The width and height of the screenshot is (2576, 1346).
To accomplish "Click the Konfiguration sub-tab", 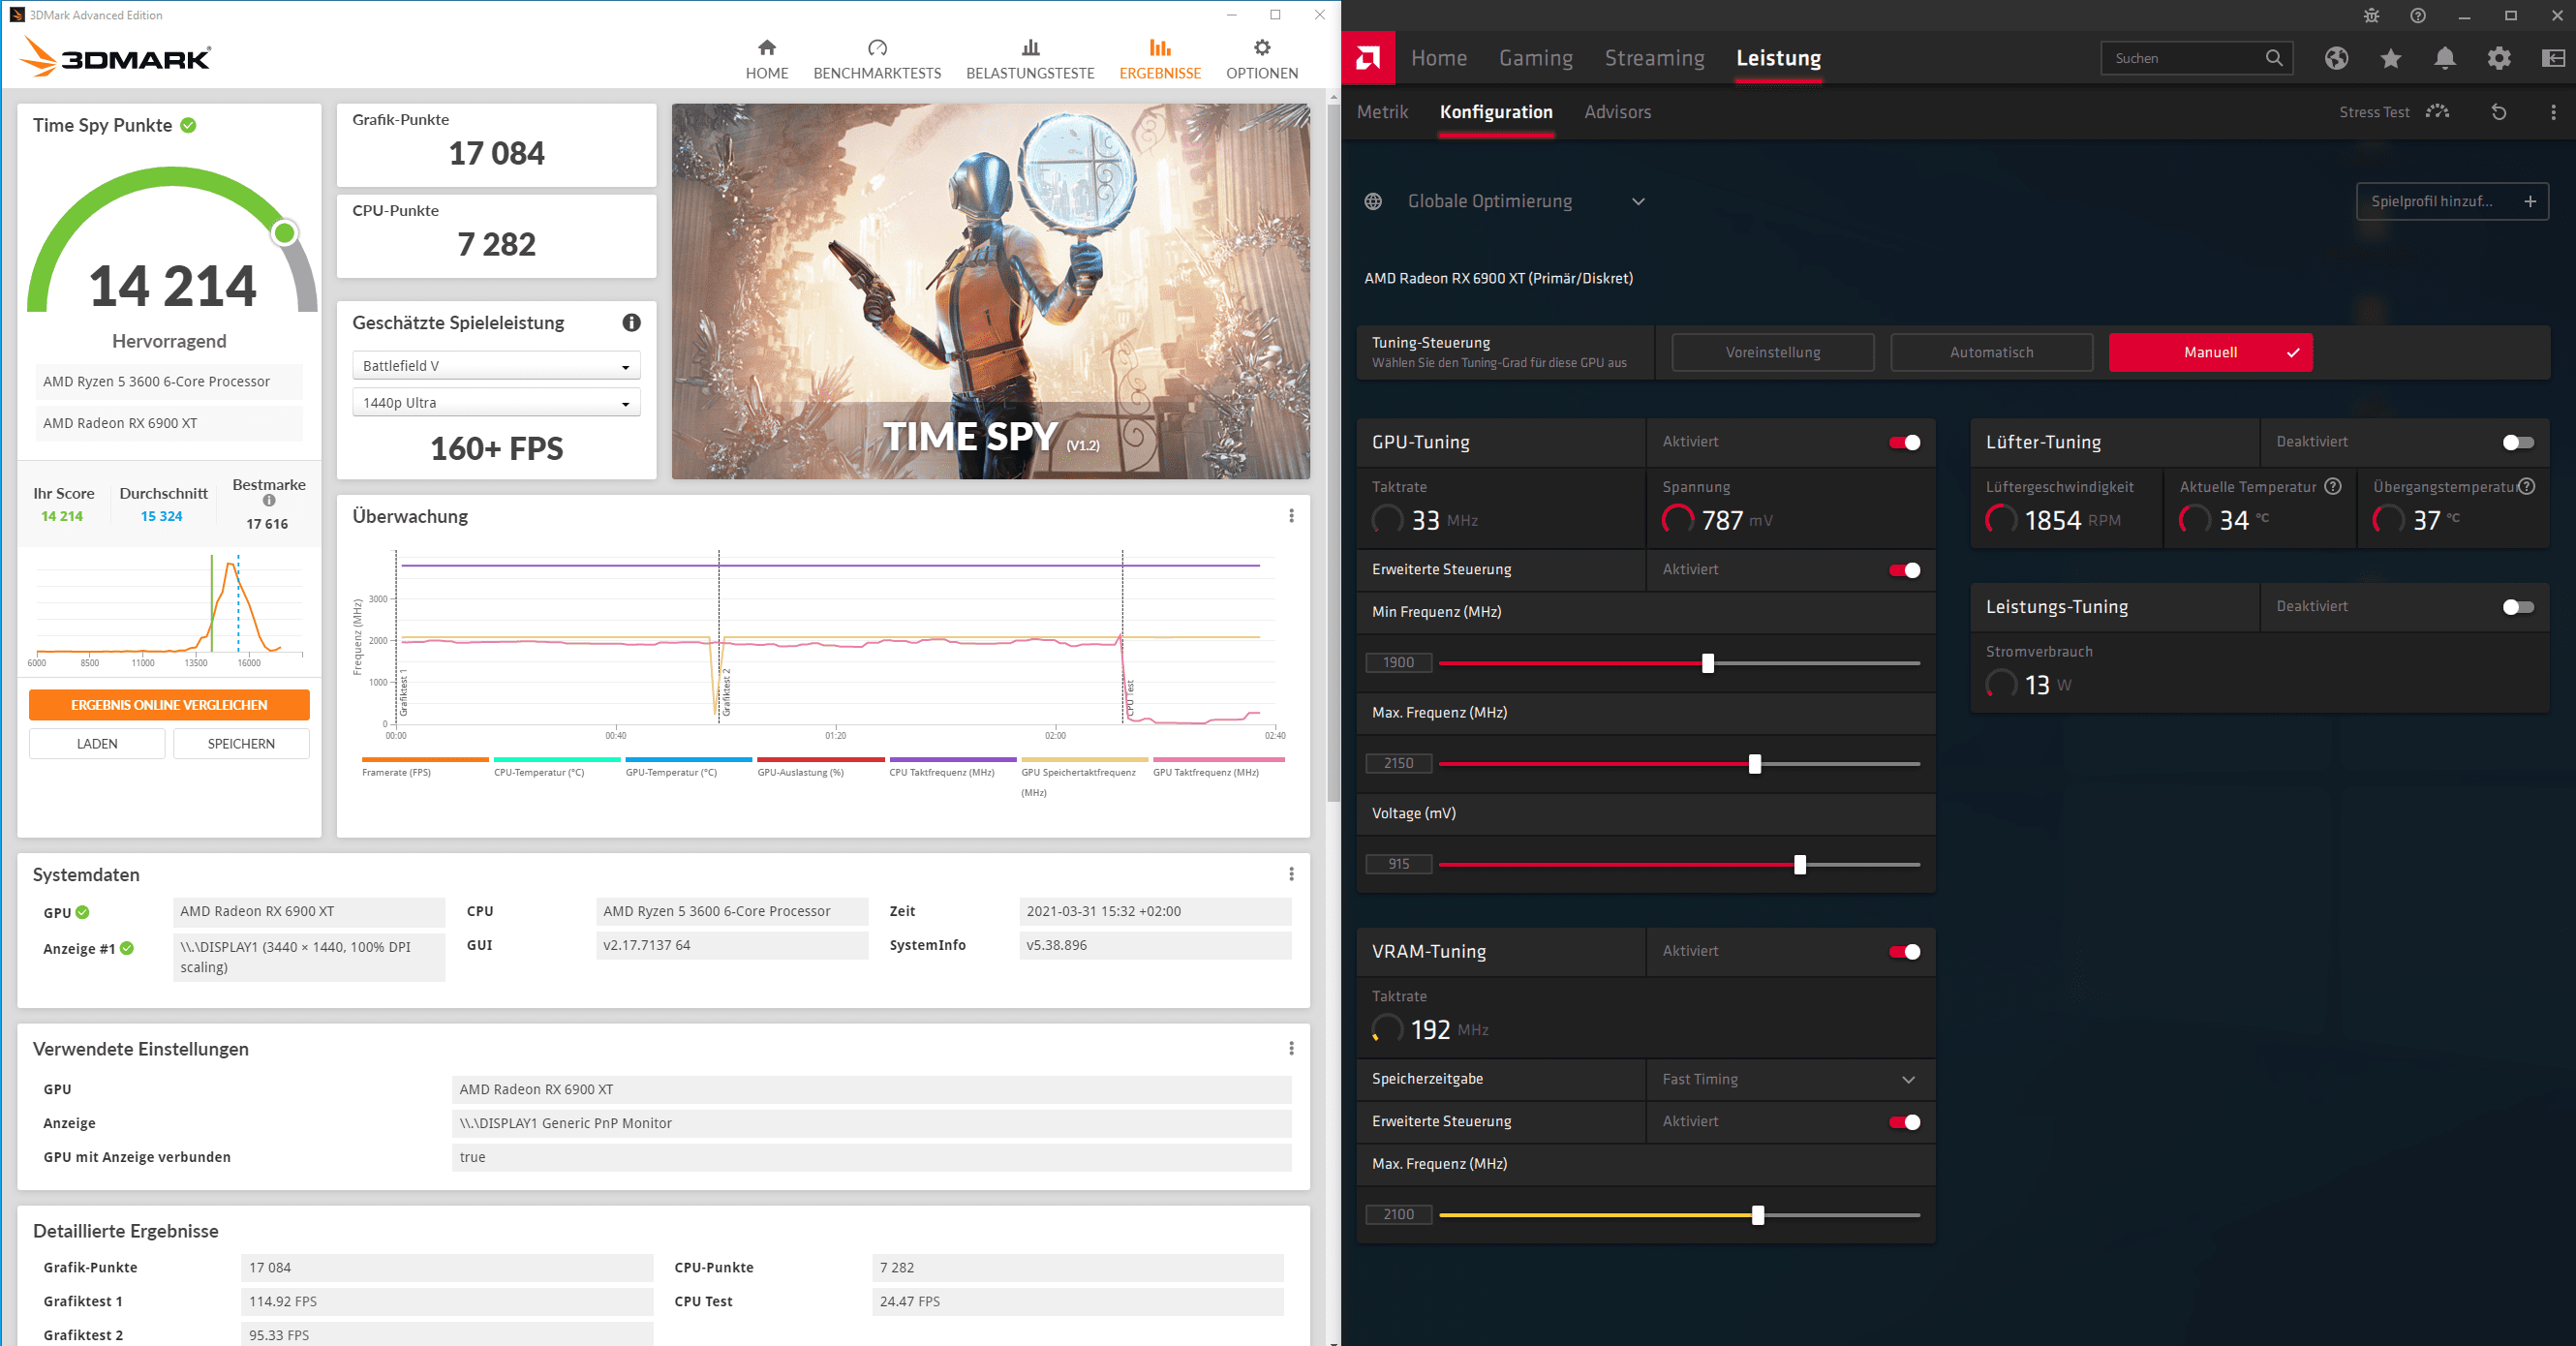I will click(x=1496, y=112).
